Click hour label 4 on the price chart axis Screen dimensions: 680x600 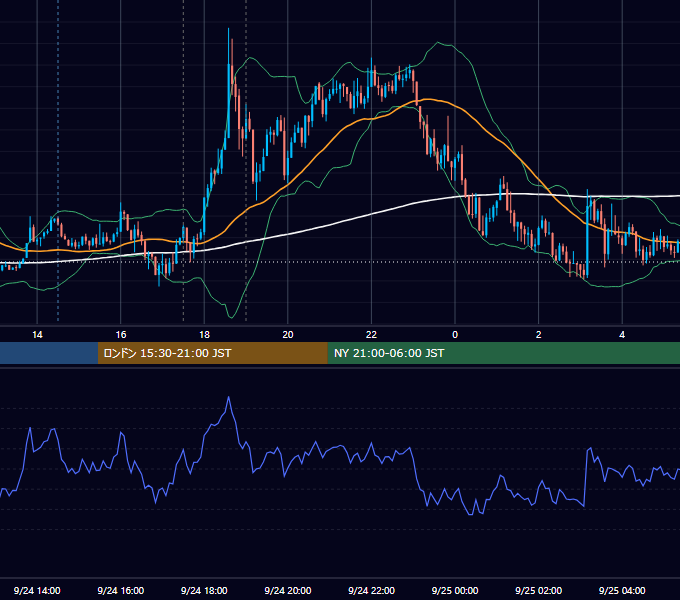(x=622, y=334)
